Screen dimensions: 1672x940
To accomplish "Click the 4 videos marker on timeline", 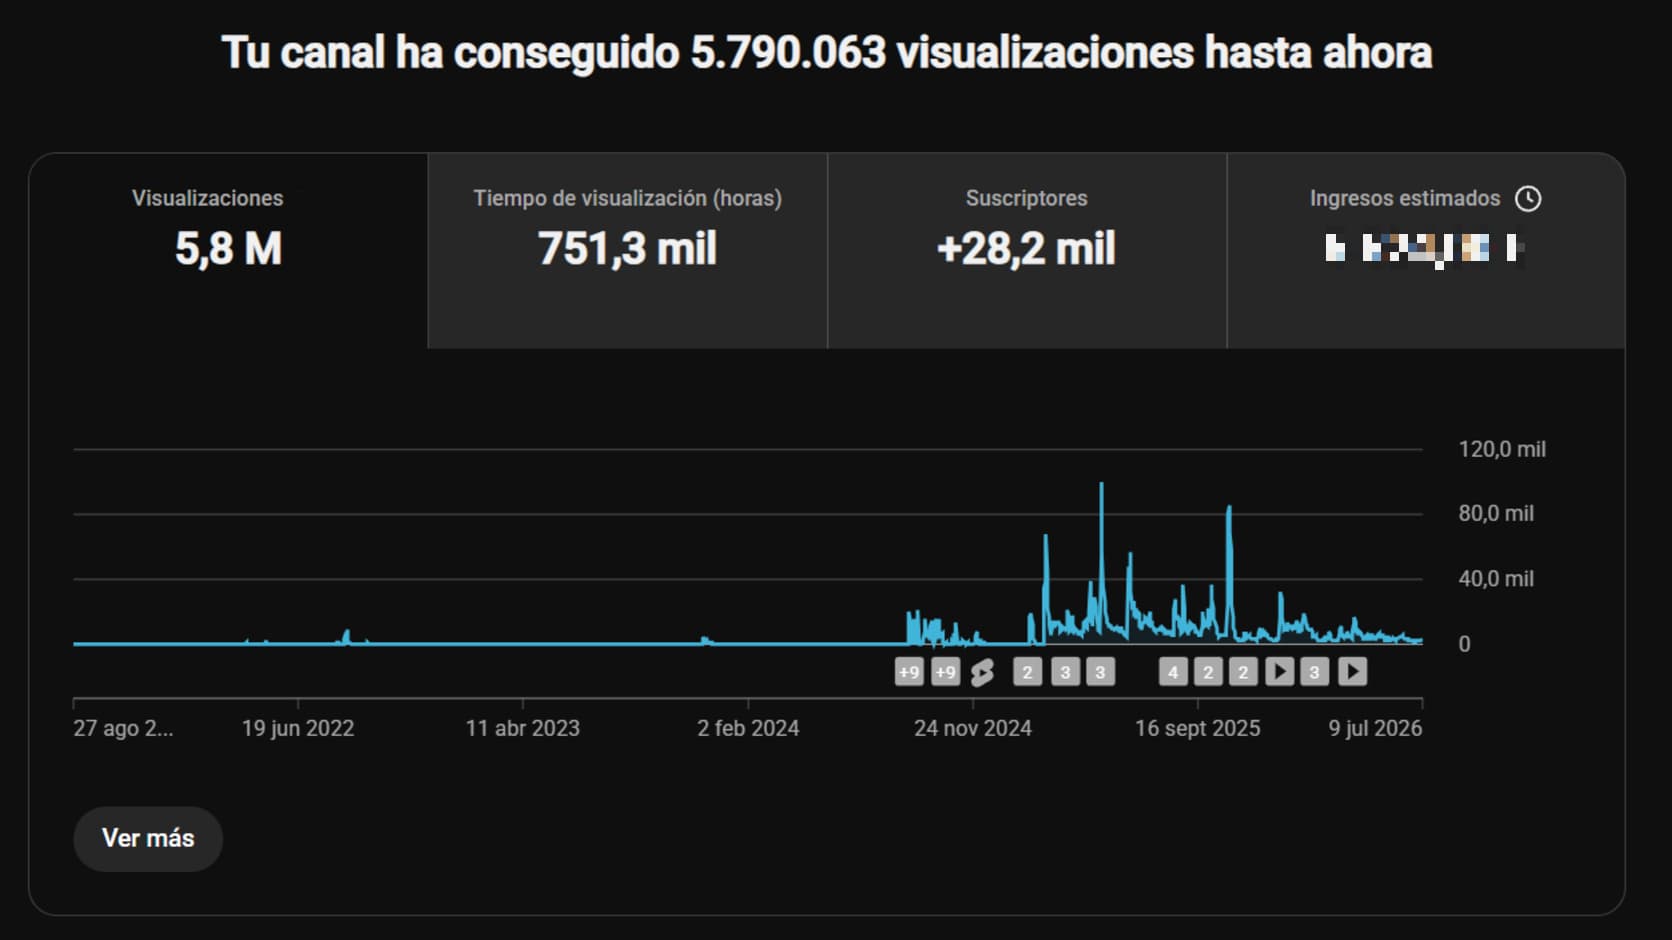I will click(1173, 672).
